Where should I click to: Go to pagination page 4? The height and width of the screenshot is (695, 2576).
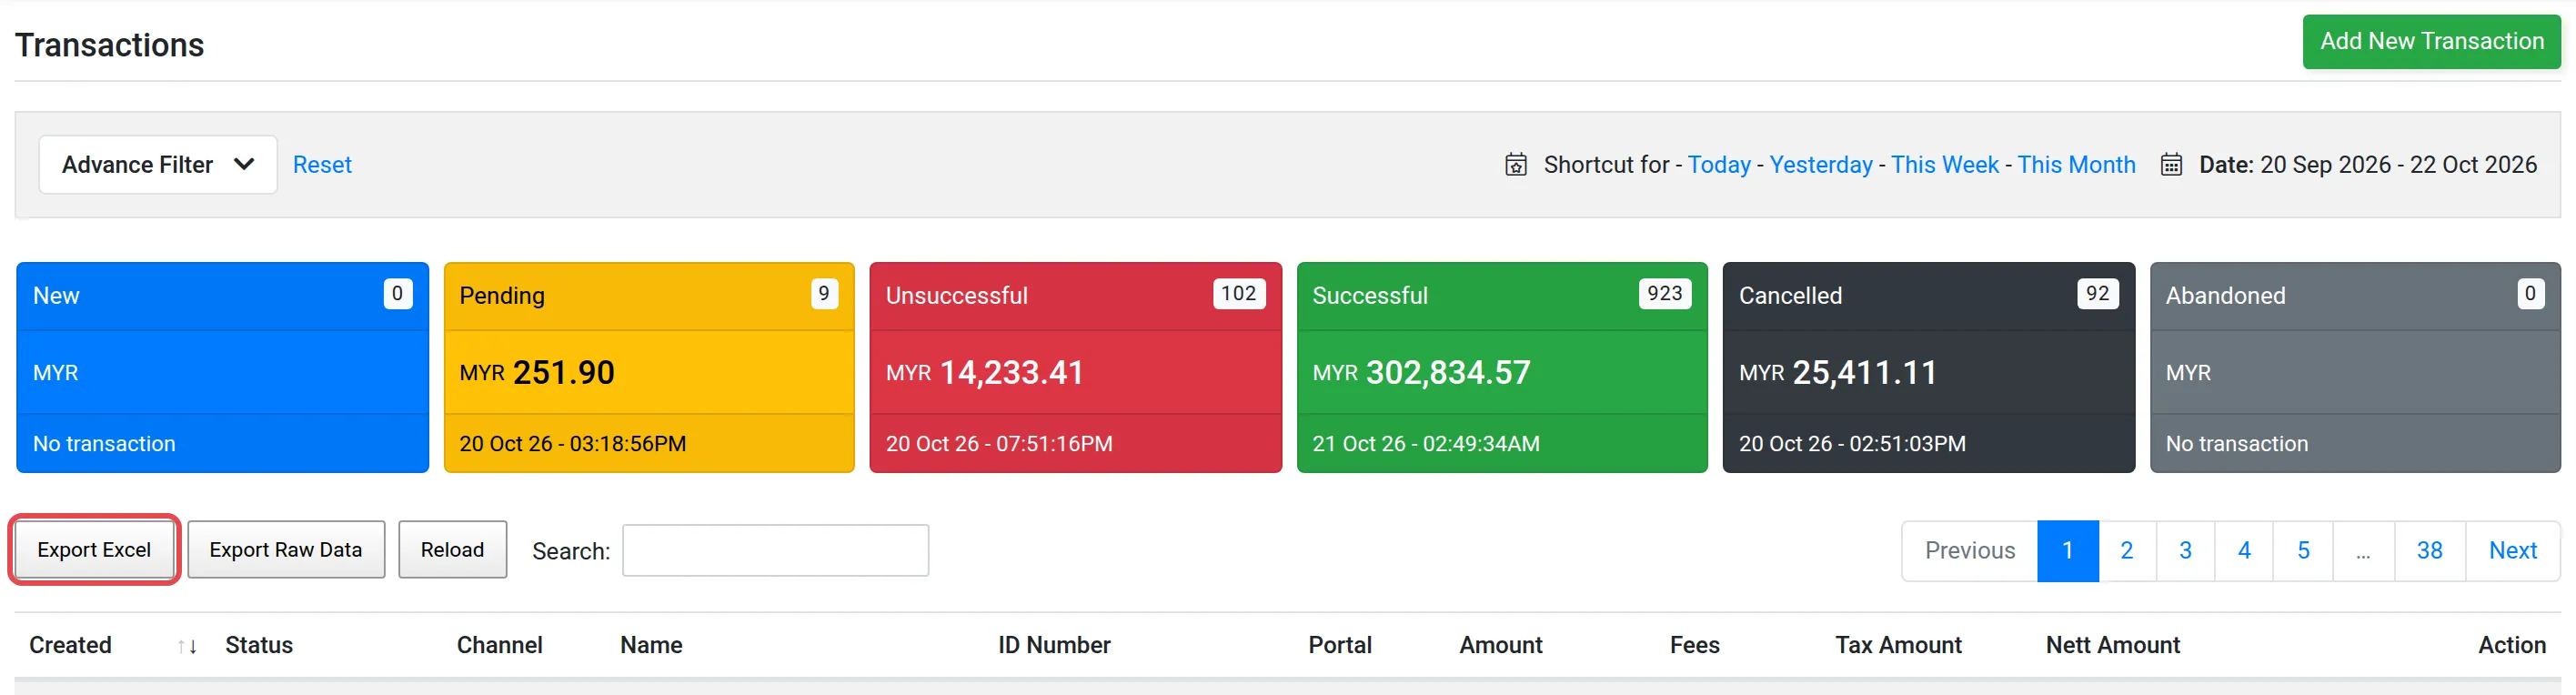[x=2244, y=551]
